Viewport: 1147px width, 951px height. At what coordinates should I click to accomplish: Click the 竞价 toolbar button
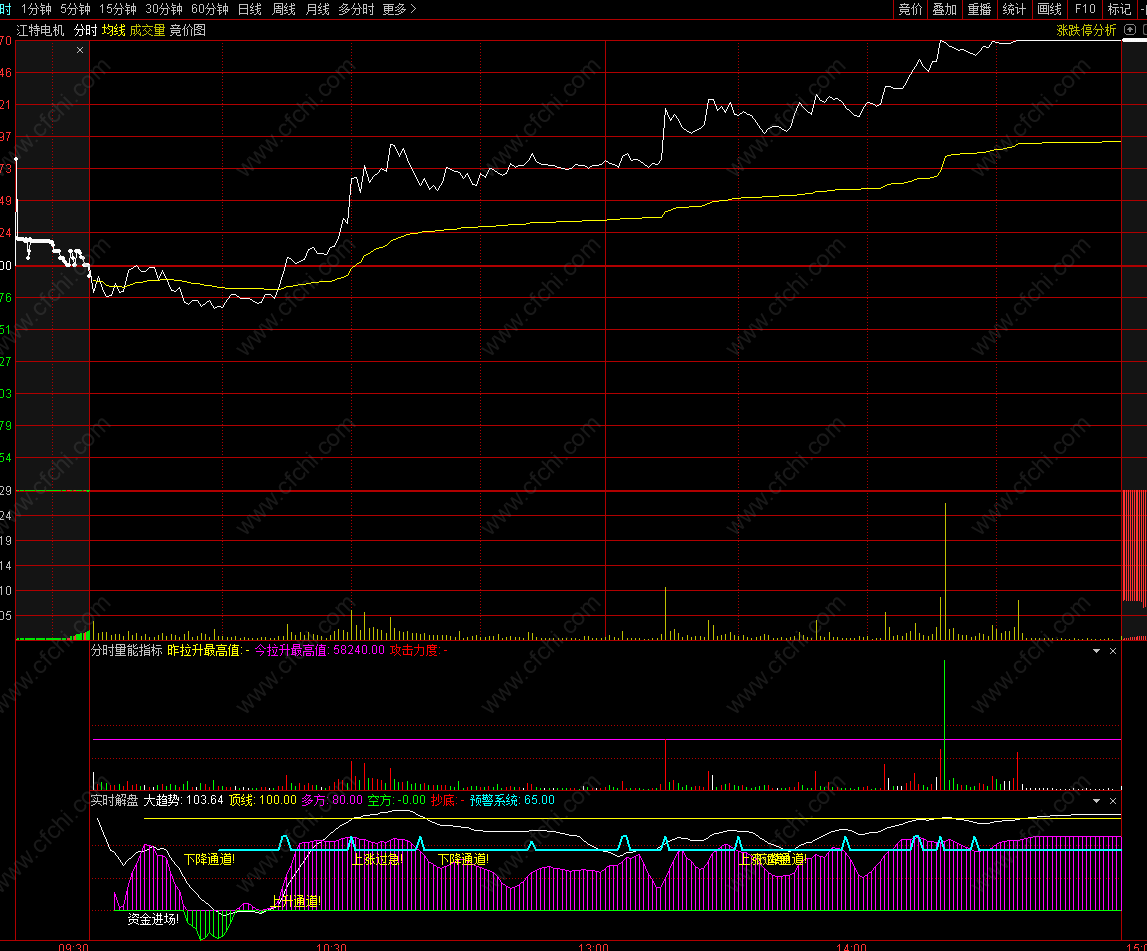[910, 9]
